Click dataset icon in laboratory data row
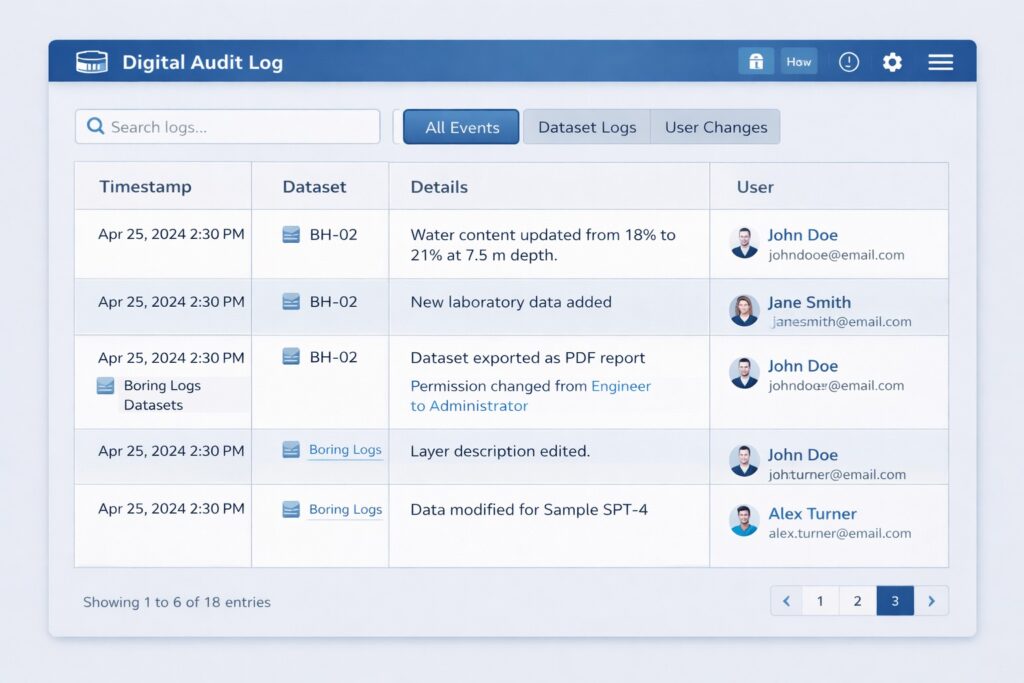 291,302
